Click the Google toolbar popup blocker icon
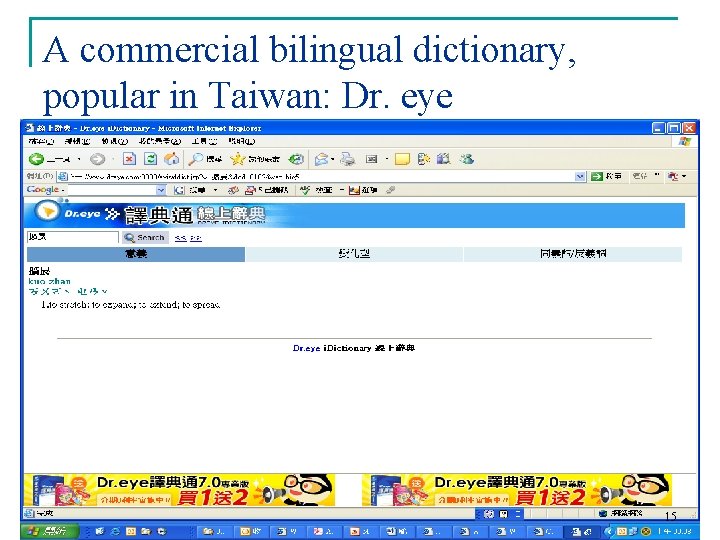This screenshot has height=540, width=720. (249, 190)
